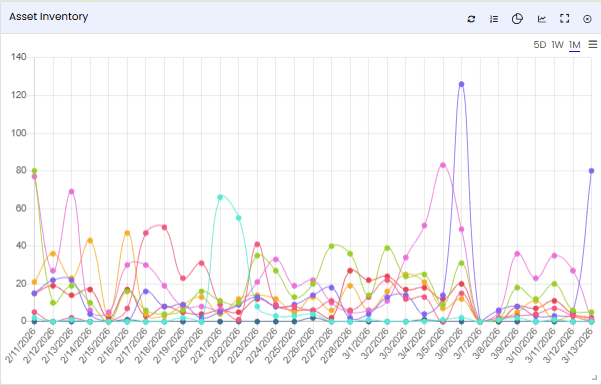Click the orange point at 2/16/2026 near 47
Image resolution: width=601 pixels, height=385 pixels.
click(x=127, y=233)
